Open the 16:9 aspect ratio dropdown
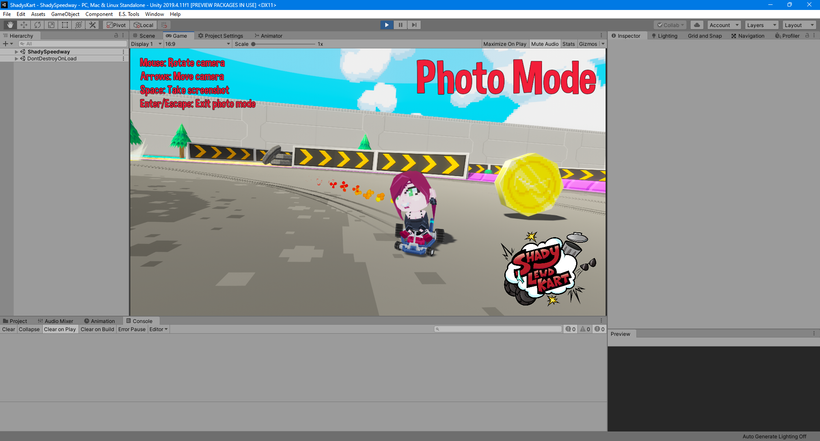The image size is (820, 441). point(197,44)
